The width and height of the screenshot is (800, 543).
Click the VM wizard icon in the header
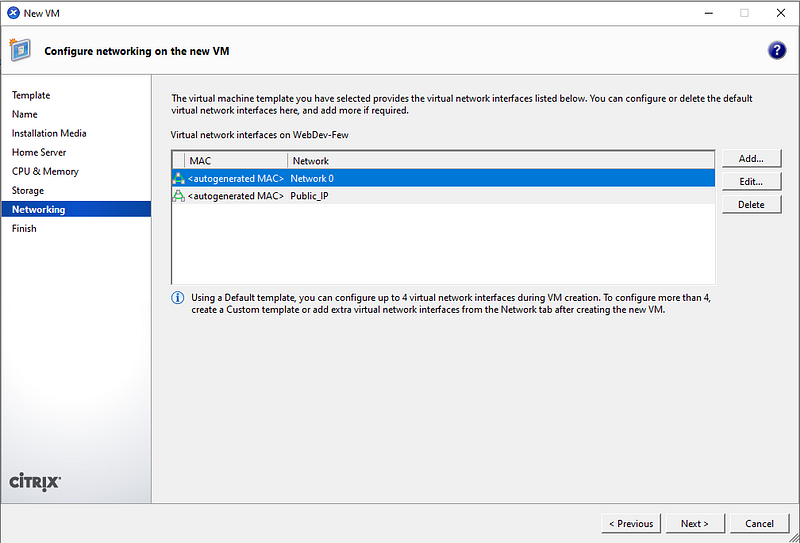click(19, 50)
